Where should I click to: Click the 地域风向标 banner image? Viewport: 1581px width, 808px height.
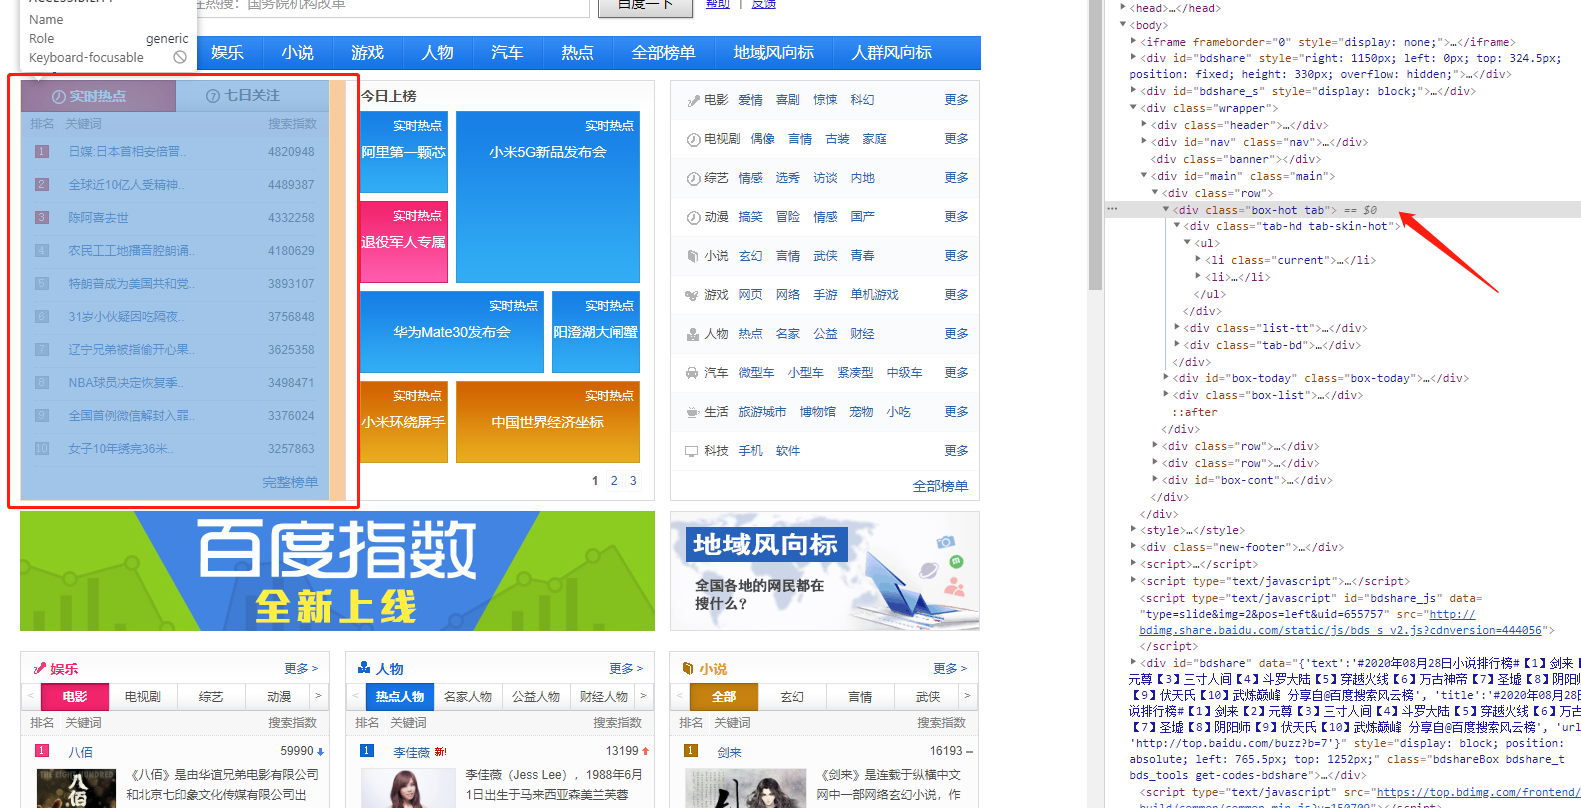(824, 571)
